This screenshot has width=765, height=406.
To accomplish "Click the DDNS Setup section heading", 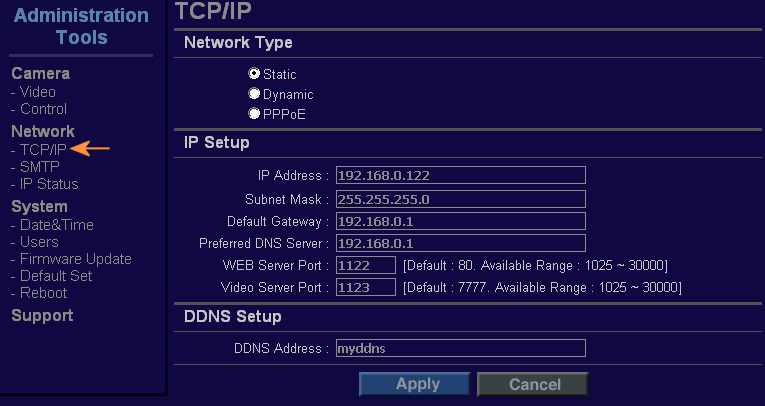I will click(233, 317).
